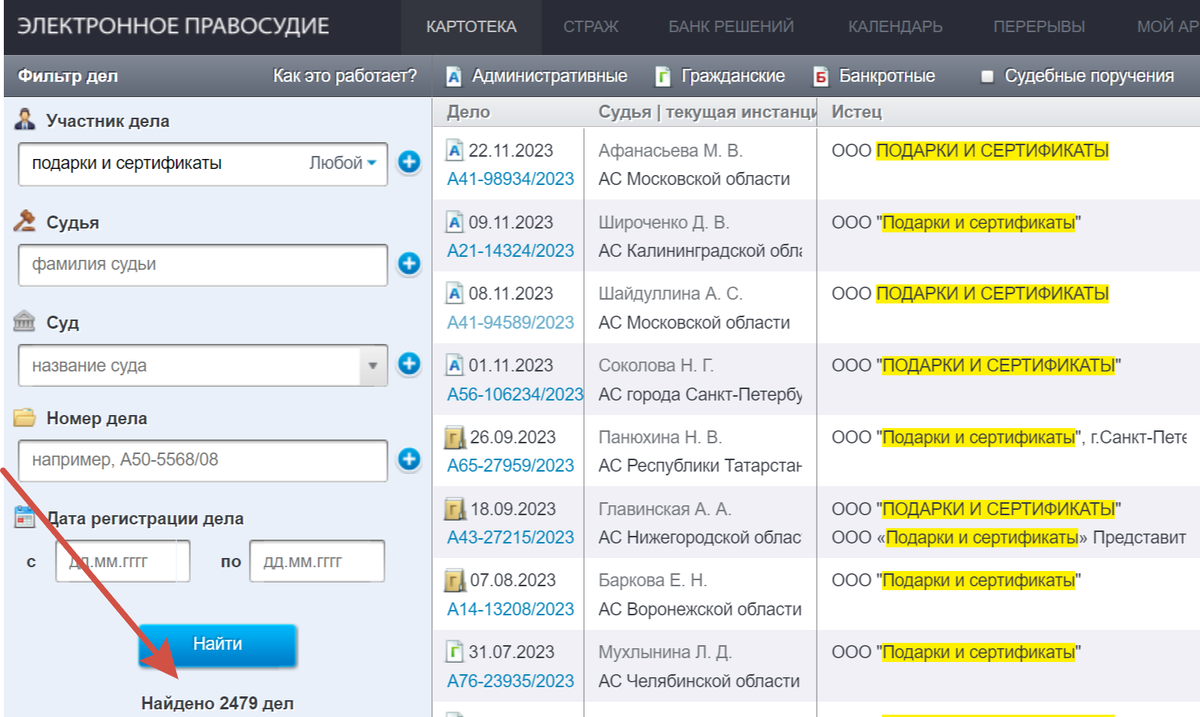Open case A41-98934/2023
The height and width of the screenshot is (717, 1200).
(x=510, y=179)
